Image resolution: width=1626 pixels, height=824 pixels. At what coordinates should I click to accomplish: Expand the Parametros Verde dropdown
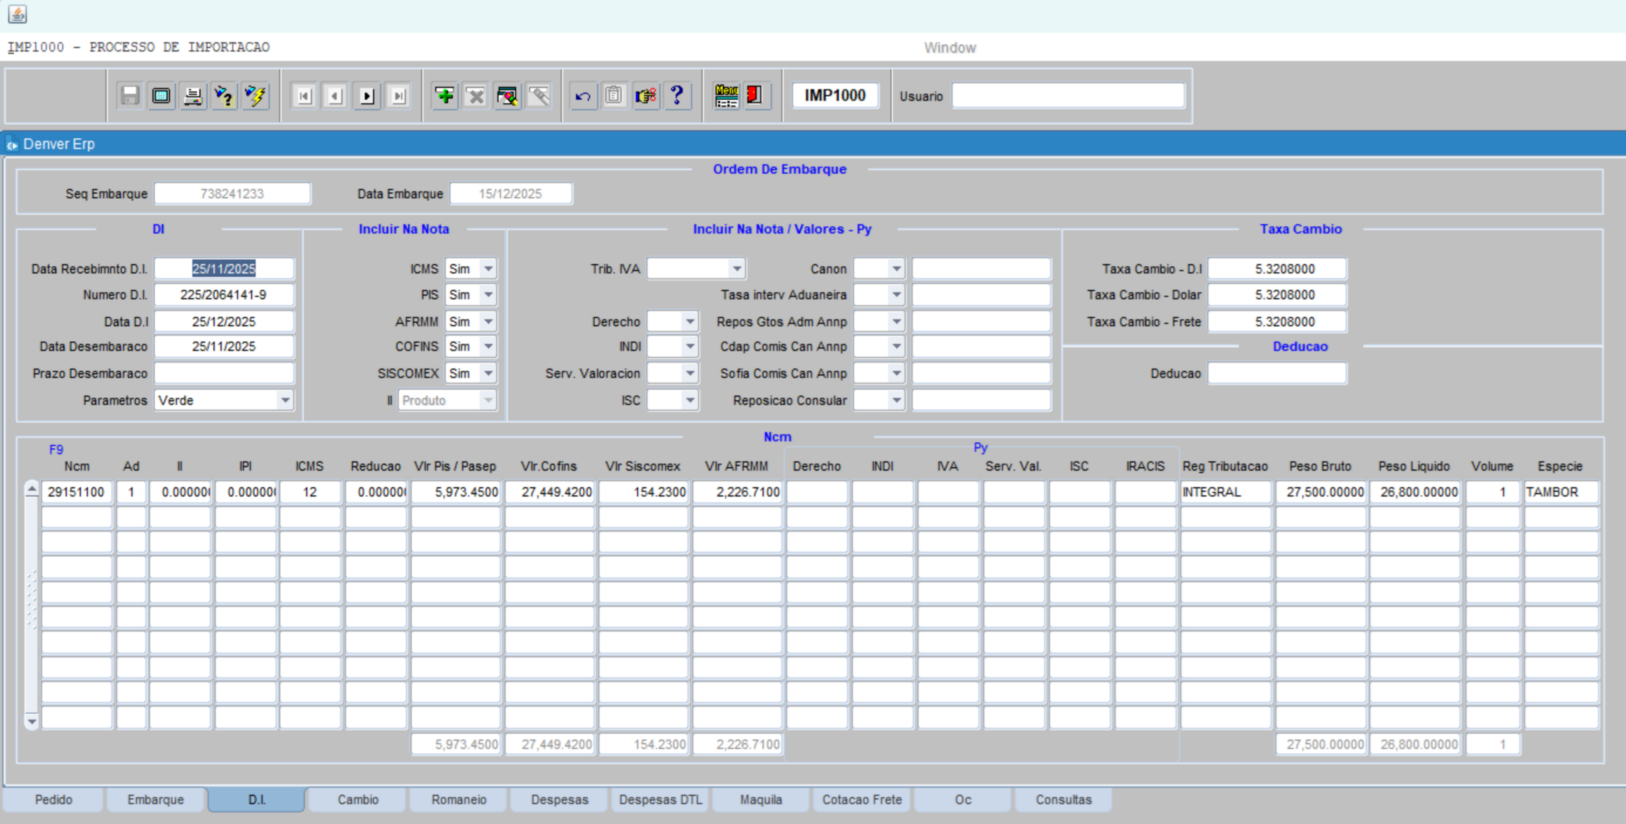285,400
